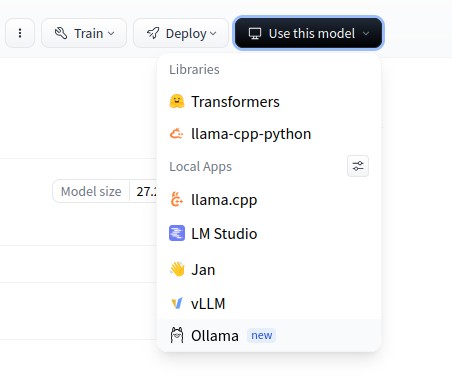
Task: Click the Train wrench icon
Action: pyautogui.click(x=61, y=33)
